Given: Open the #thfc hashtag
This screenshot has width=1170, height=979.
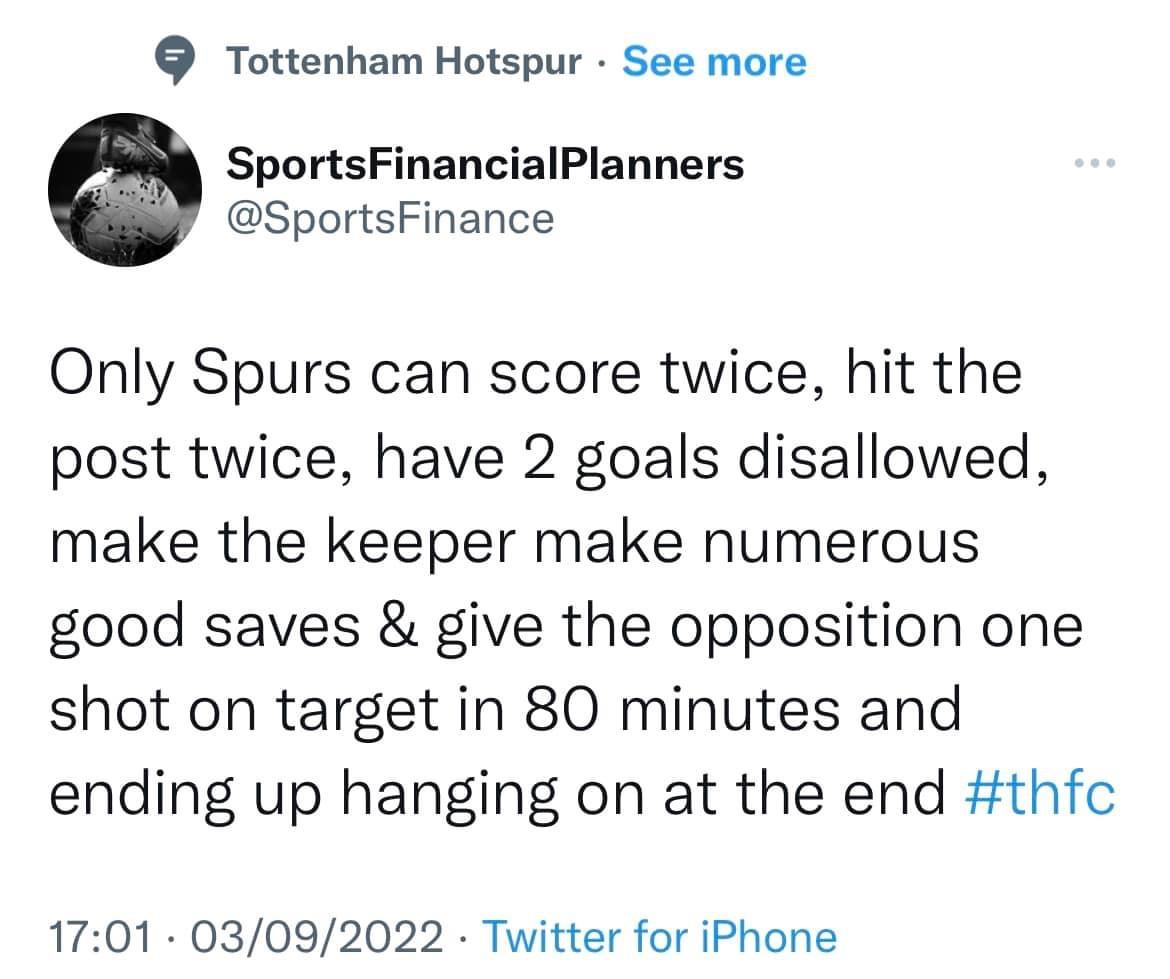Looking at the screenshot, I should click(1040, 793).
